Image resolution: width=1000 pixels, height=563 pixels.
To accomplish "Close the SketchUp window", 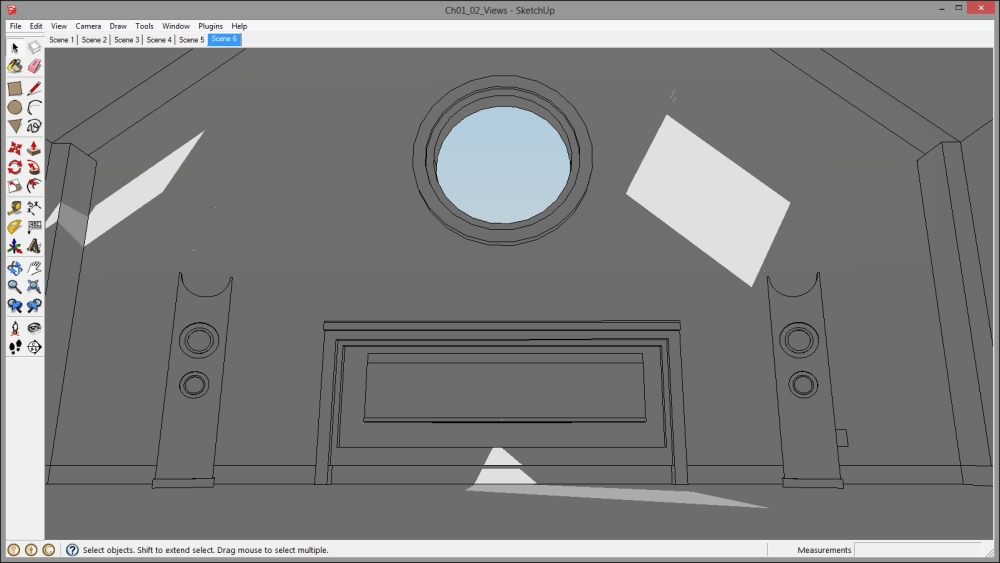I will 982,8.
